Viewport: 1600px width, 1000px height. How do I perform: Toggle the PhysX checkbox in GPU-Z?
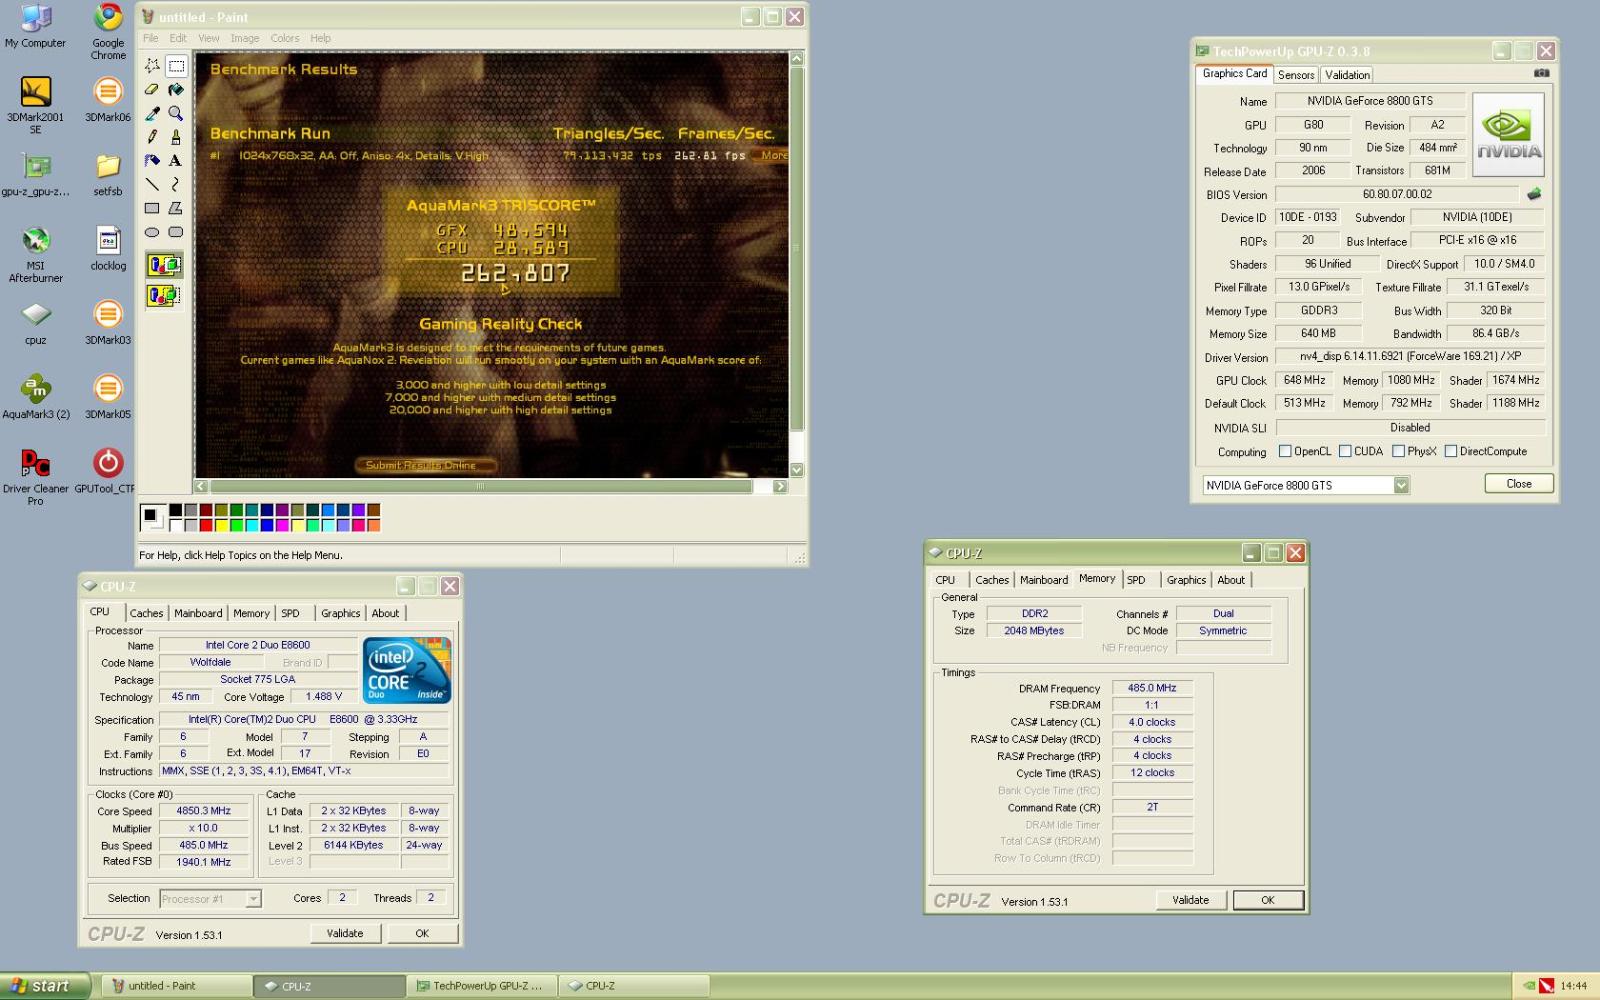[1398, 451]
